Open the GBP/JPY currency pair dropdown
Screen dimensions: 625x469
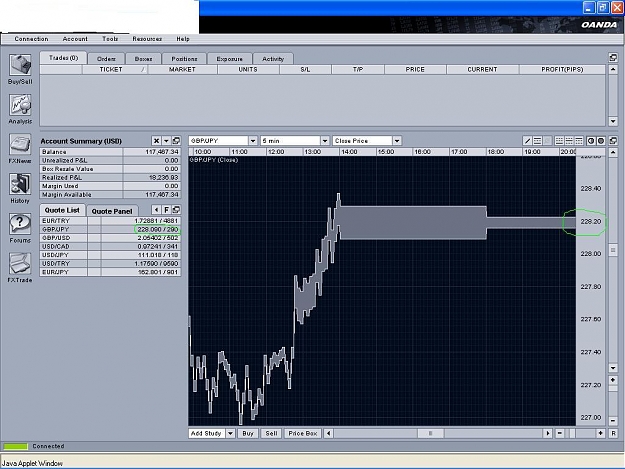coord(253,141)
